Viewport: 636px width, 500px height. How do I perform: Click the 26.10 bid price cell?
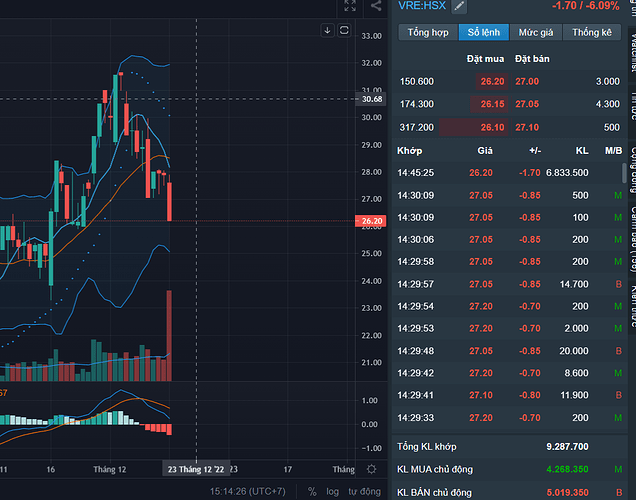[491, 127]
